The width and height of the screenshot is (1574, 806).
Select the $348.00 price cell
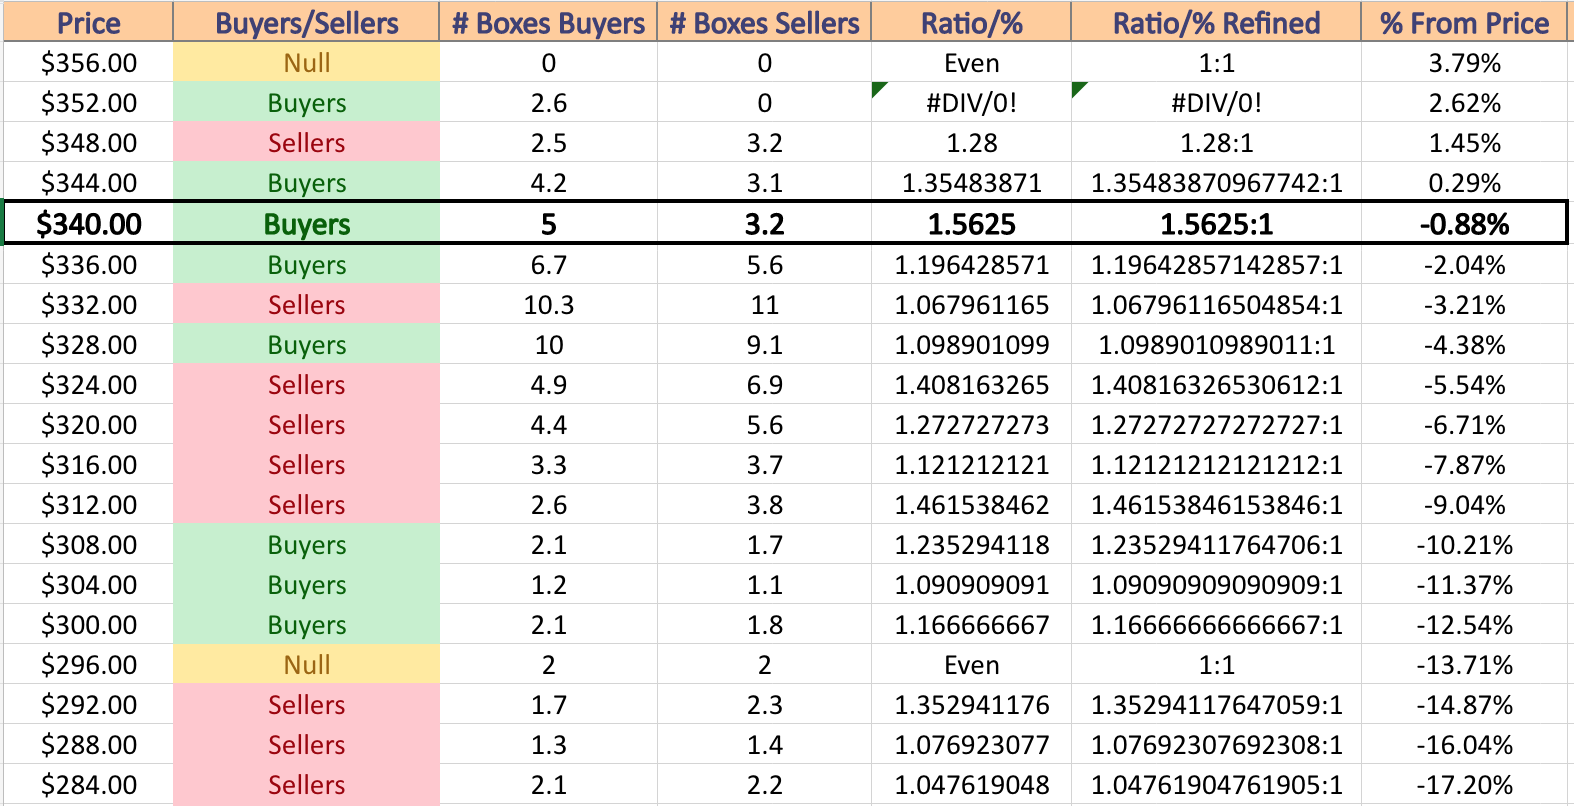click(x=88, y=143)
